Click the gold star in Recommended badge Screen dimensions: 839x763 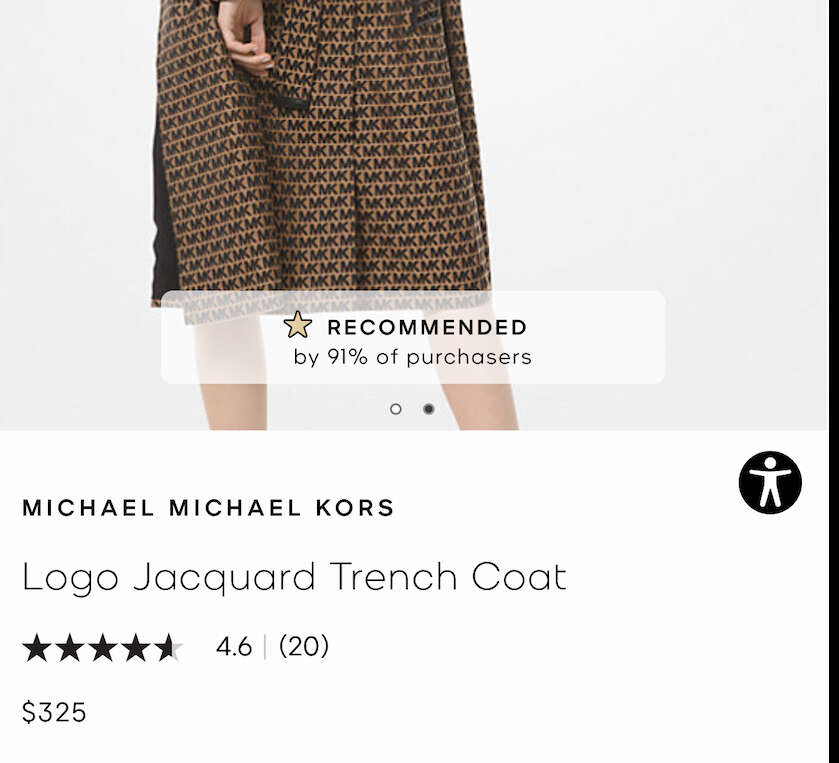(x=298, y=325)
